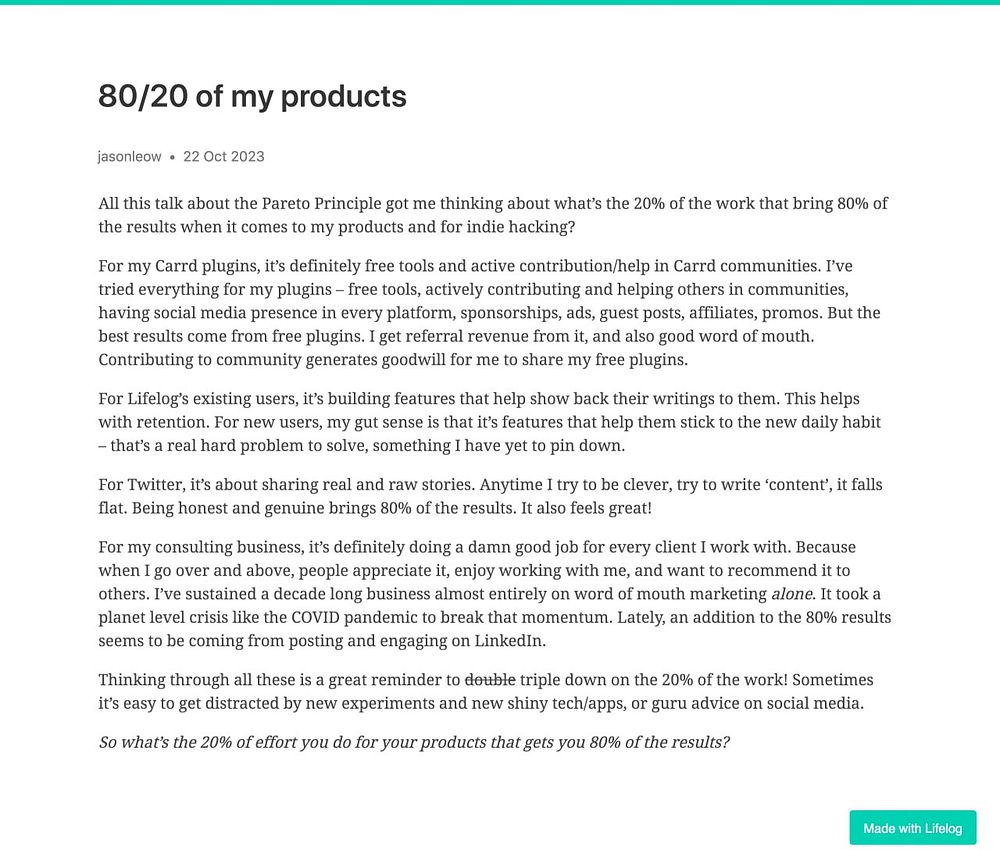The height and width of the screenshot is (865, 1000).
Task: Click the bullet separator between author and date
Action: (172, 158)
